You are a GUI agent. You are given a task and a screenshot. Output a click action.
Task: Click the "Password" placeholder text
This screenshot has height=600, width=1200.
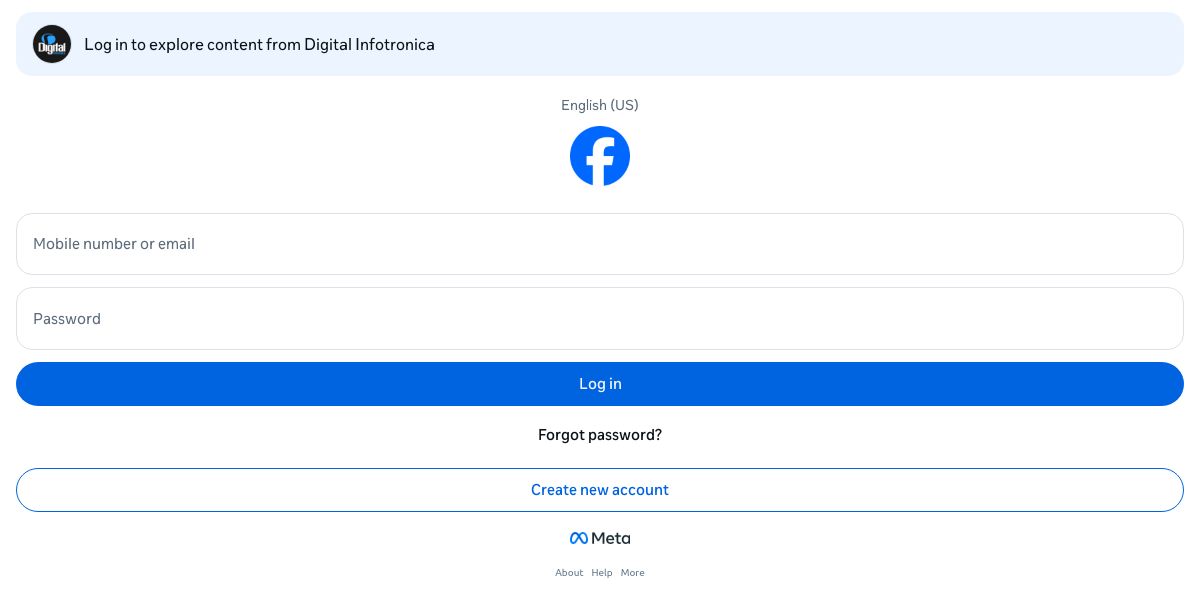[x=67, y=319]
